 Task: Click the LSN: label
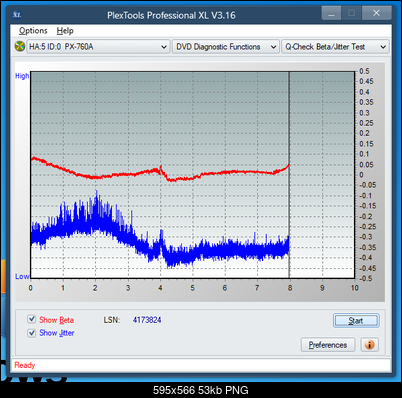[x=112, y=320]
